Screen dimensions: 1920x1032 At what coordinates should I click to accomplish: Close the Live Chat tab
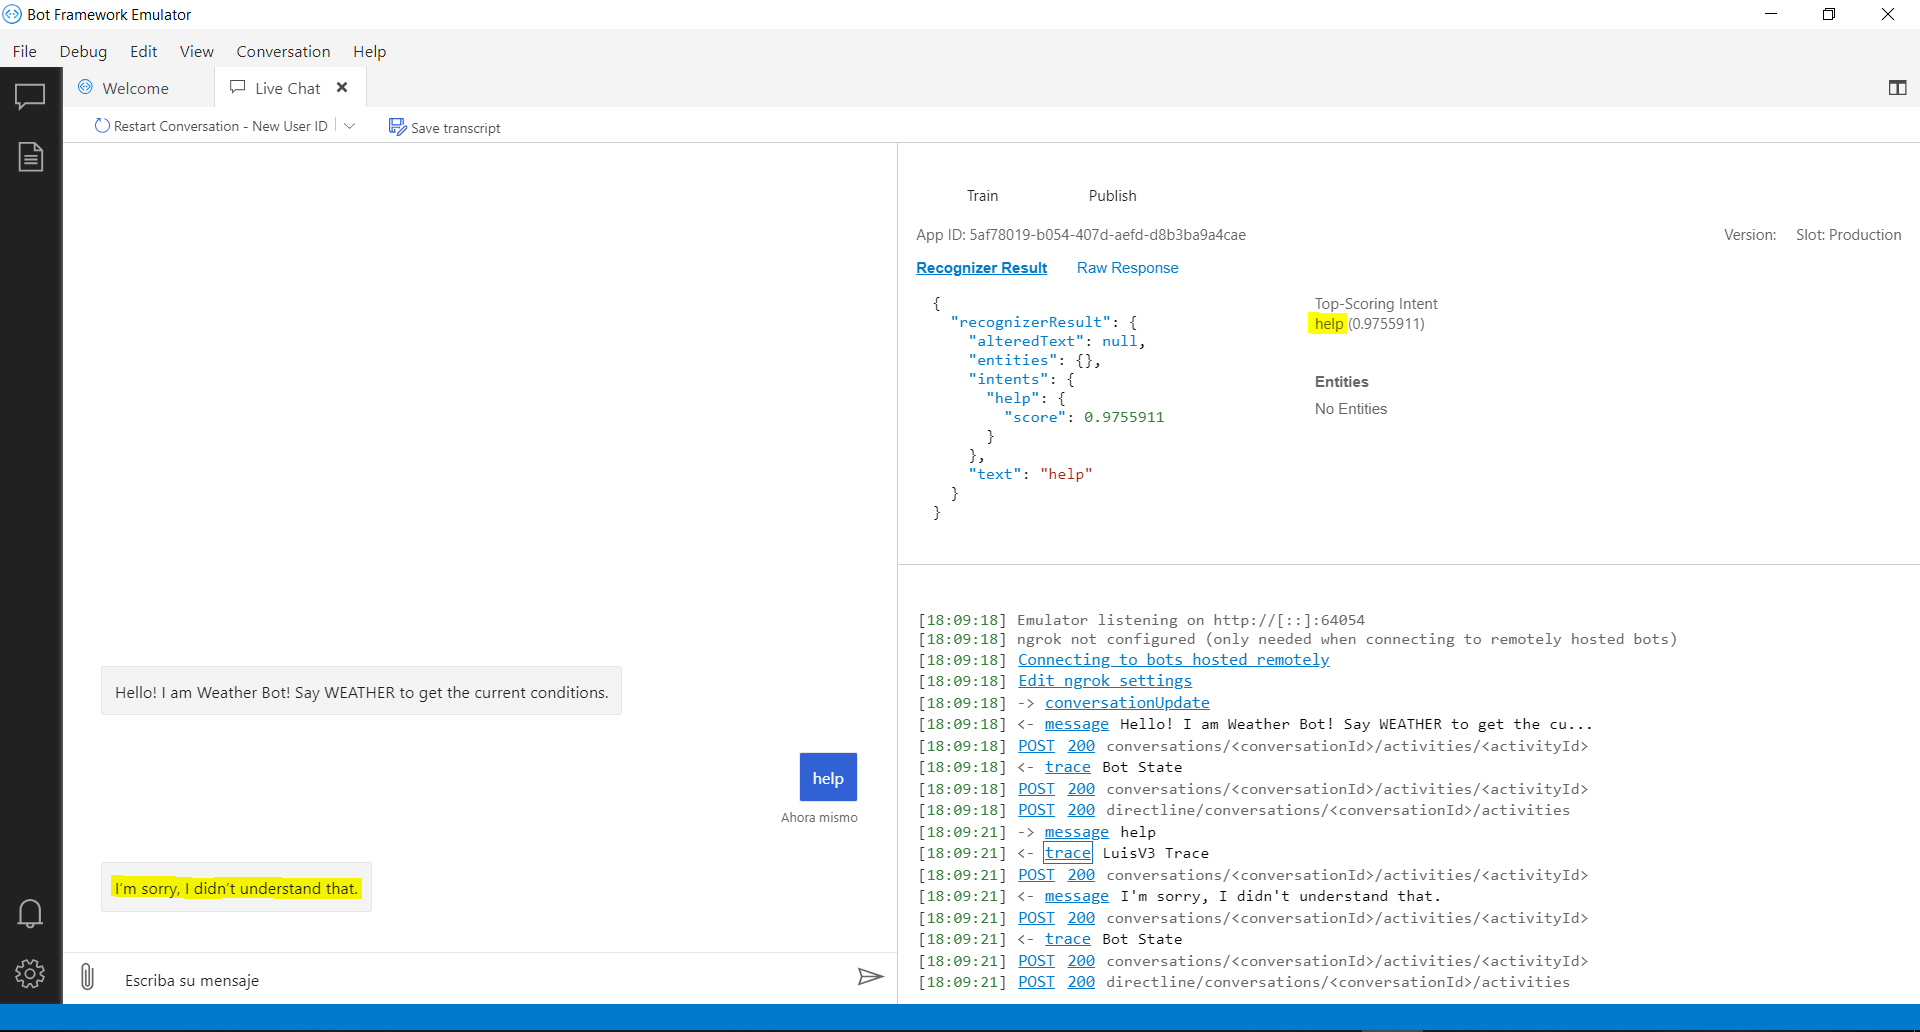coord(342,87)
